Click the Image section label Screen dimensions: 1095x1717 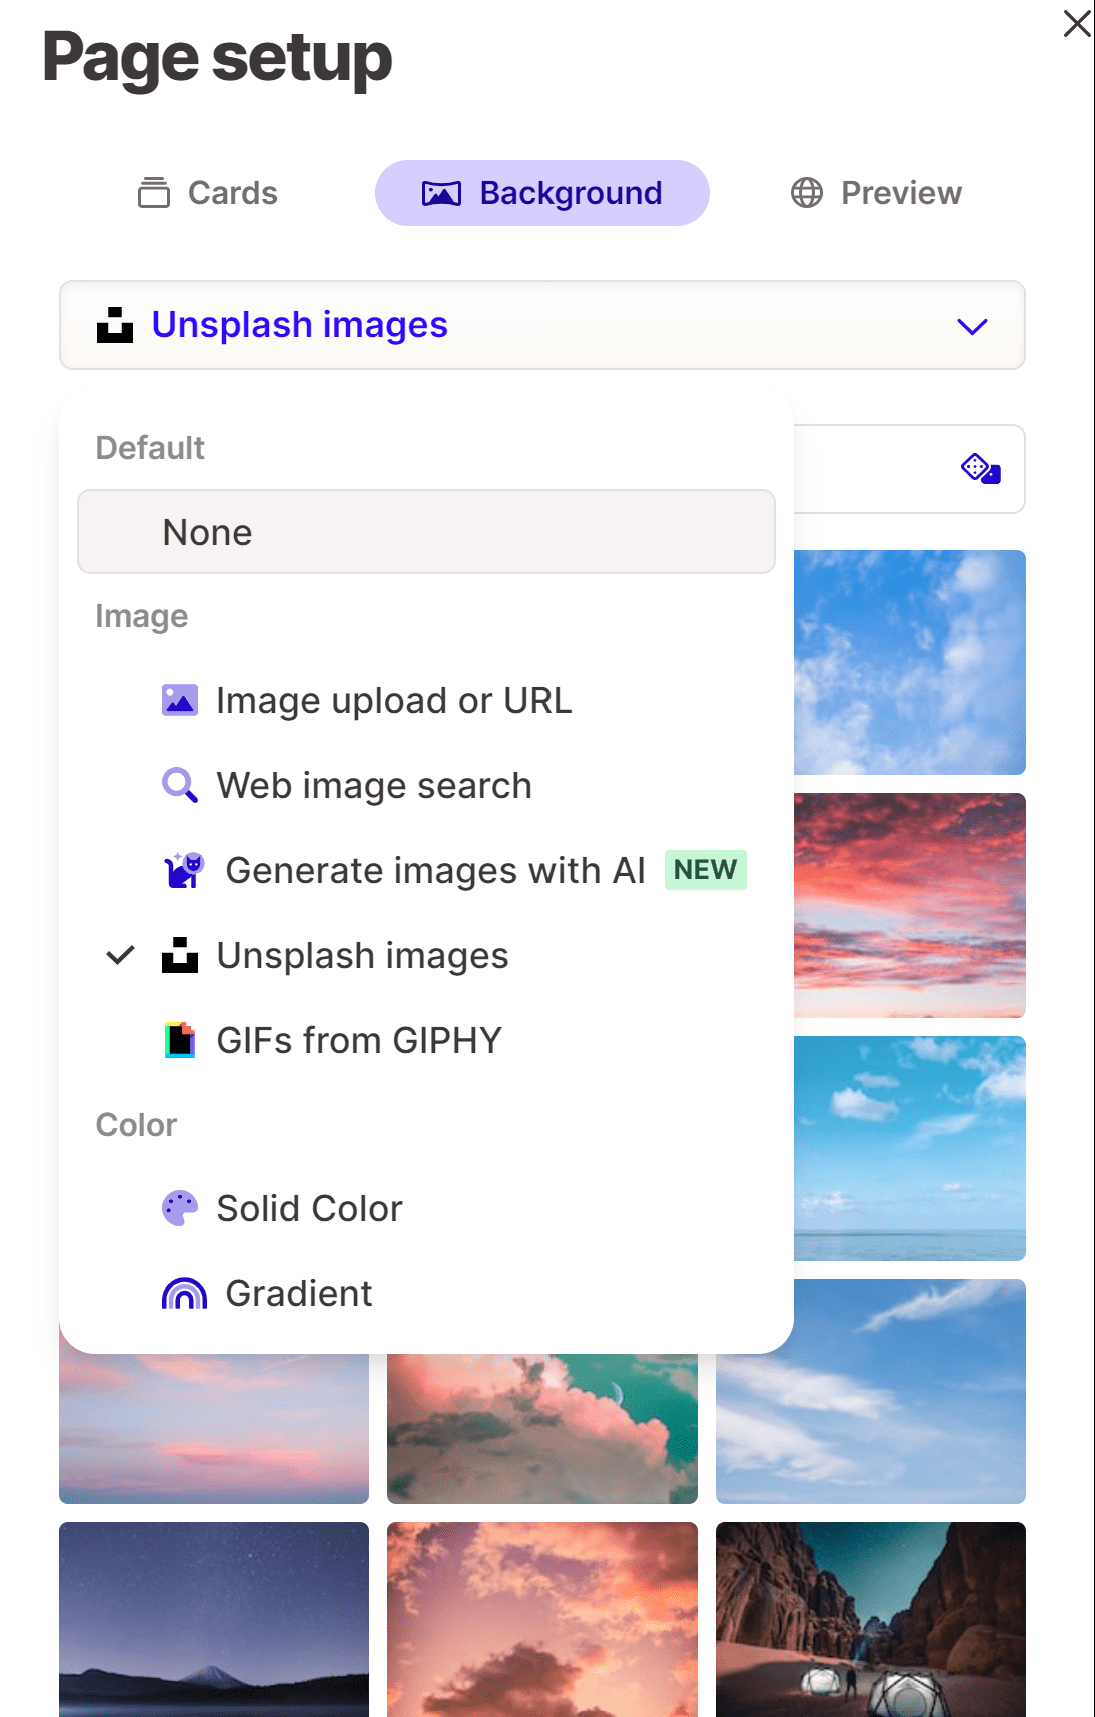(142, 617)
